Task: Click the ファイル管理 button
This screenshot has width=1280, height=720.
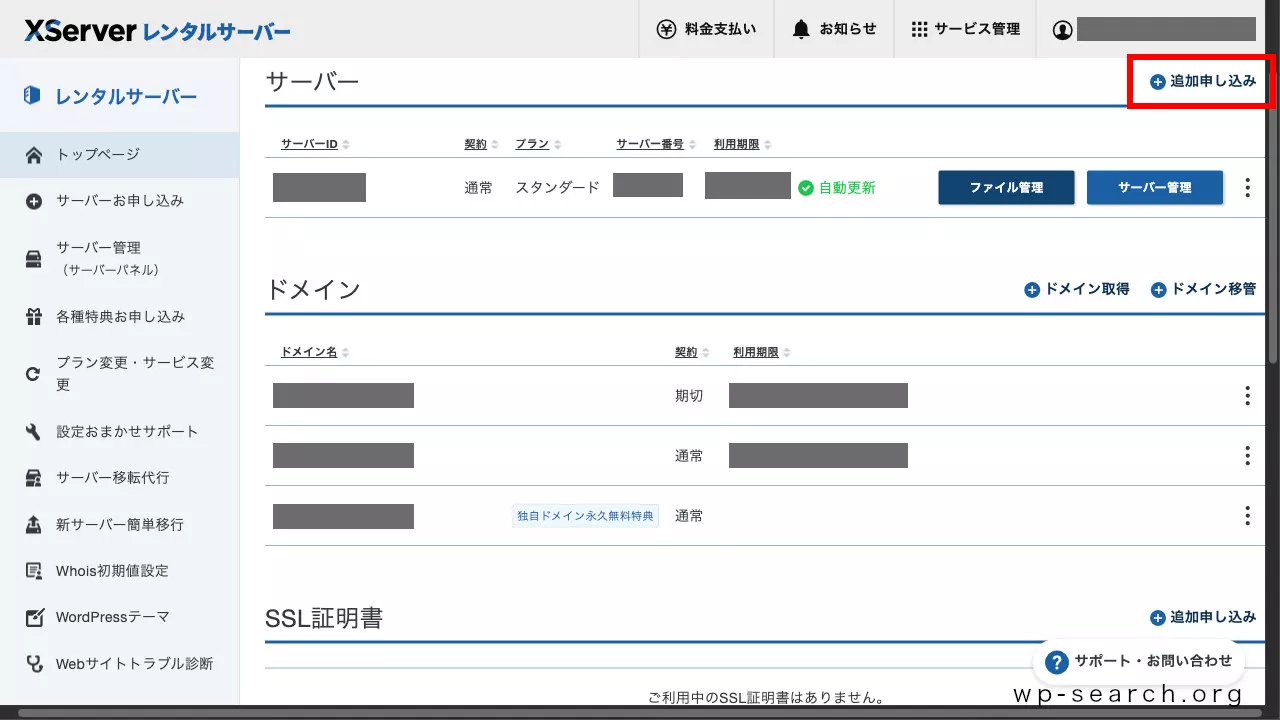Action: (x=1006, y=187)
